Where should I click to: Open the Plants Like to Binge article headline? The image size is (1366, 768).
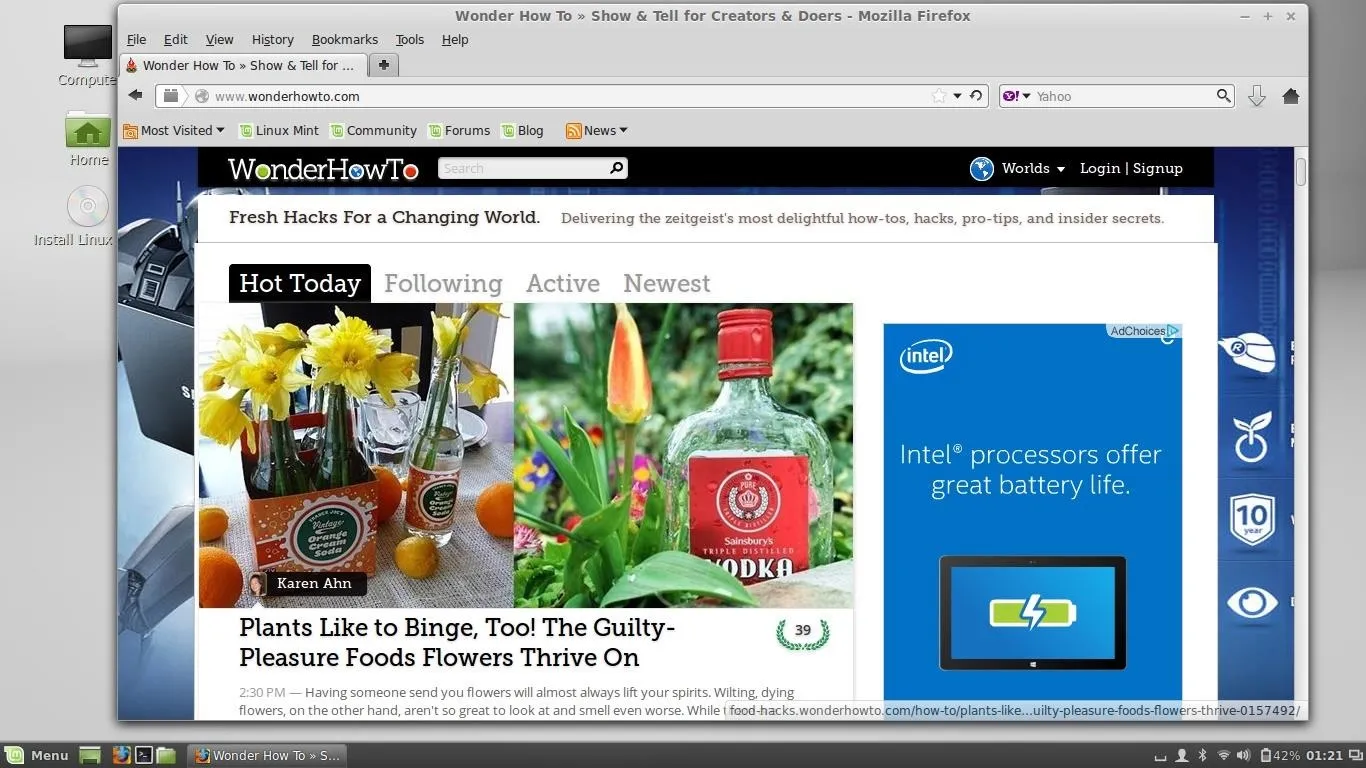tap(457, 642)
